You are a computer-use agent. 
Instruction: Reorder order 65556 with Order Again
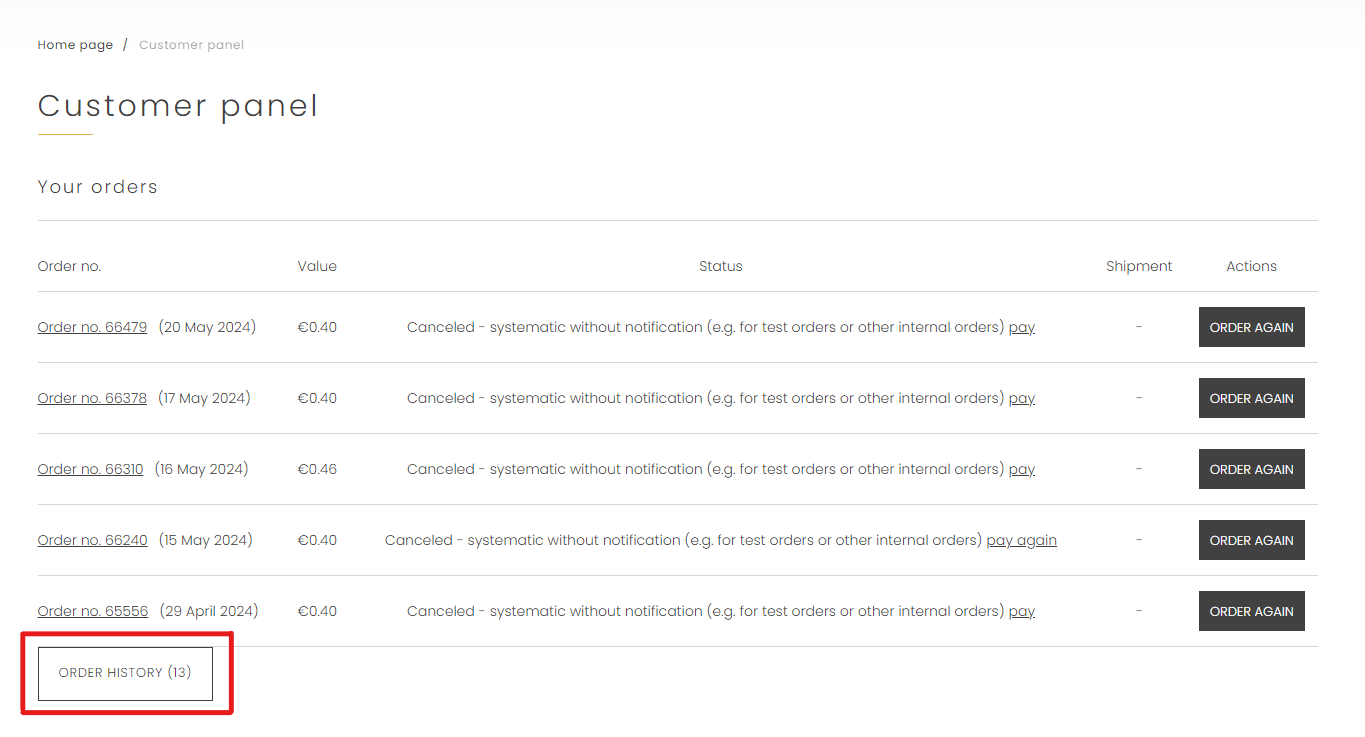(1251, 611)
